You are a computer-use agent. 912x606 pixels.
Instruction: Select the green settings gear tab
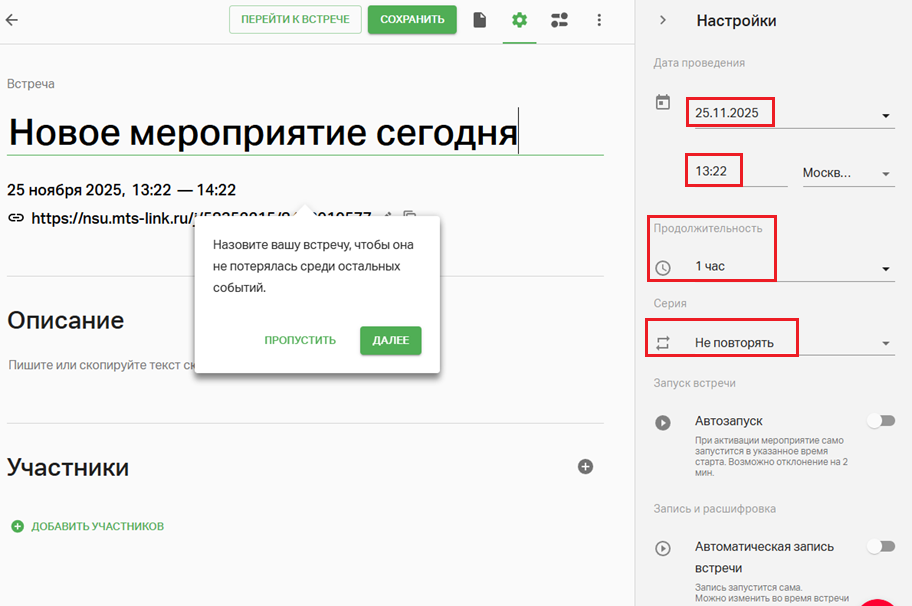click(x=519, y=20)
